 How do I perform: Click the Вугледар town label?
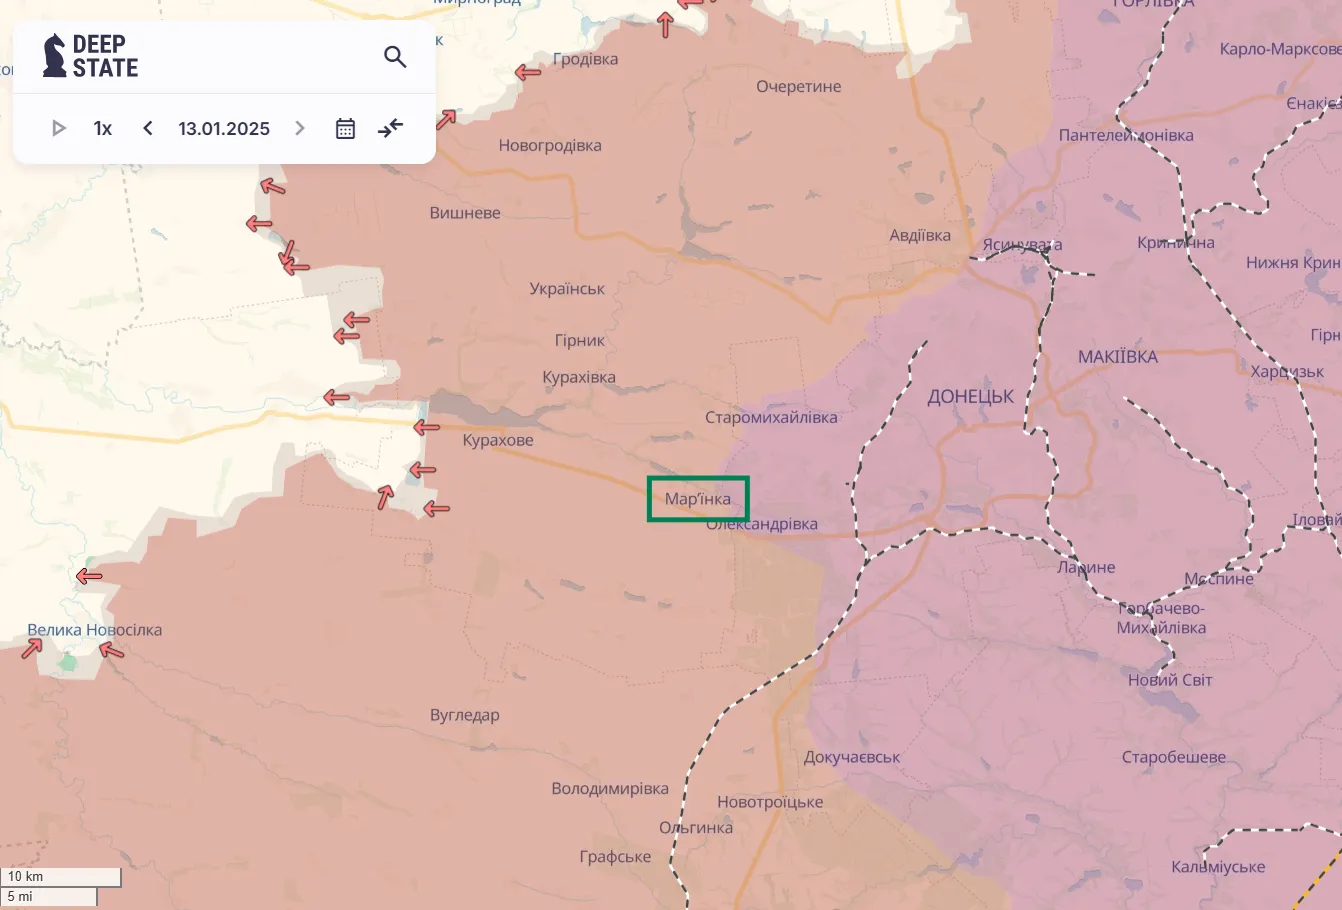[x=465, y=715]
